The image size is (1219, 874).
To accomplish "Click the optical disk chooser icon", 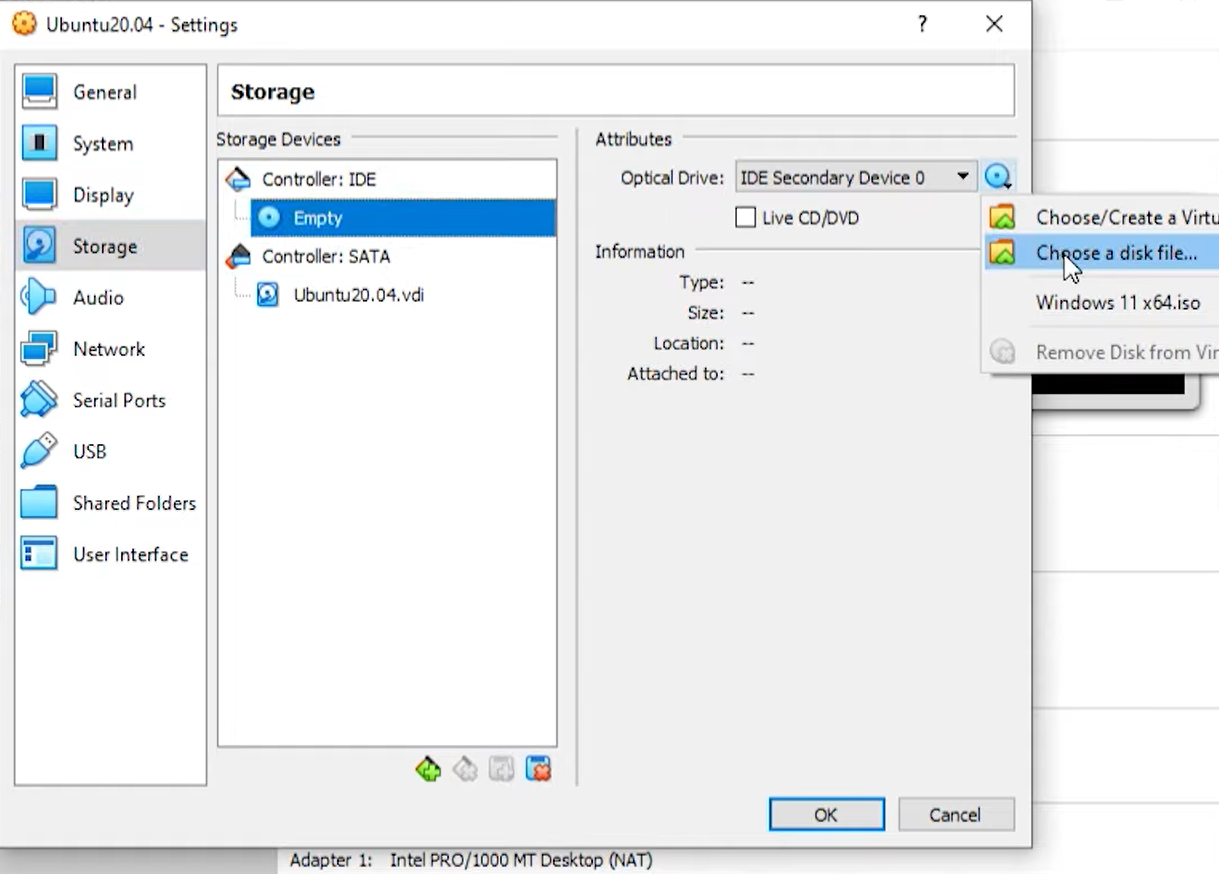I will pos(997,178).
